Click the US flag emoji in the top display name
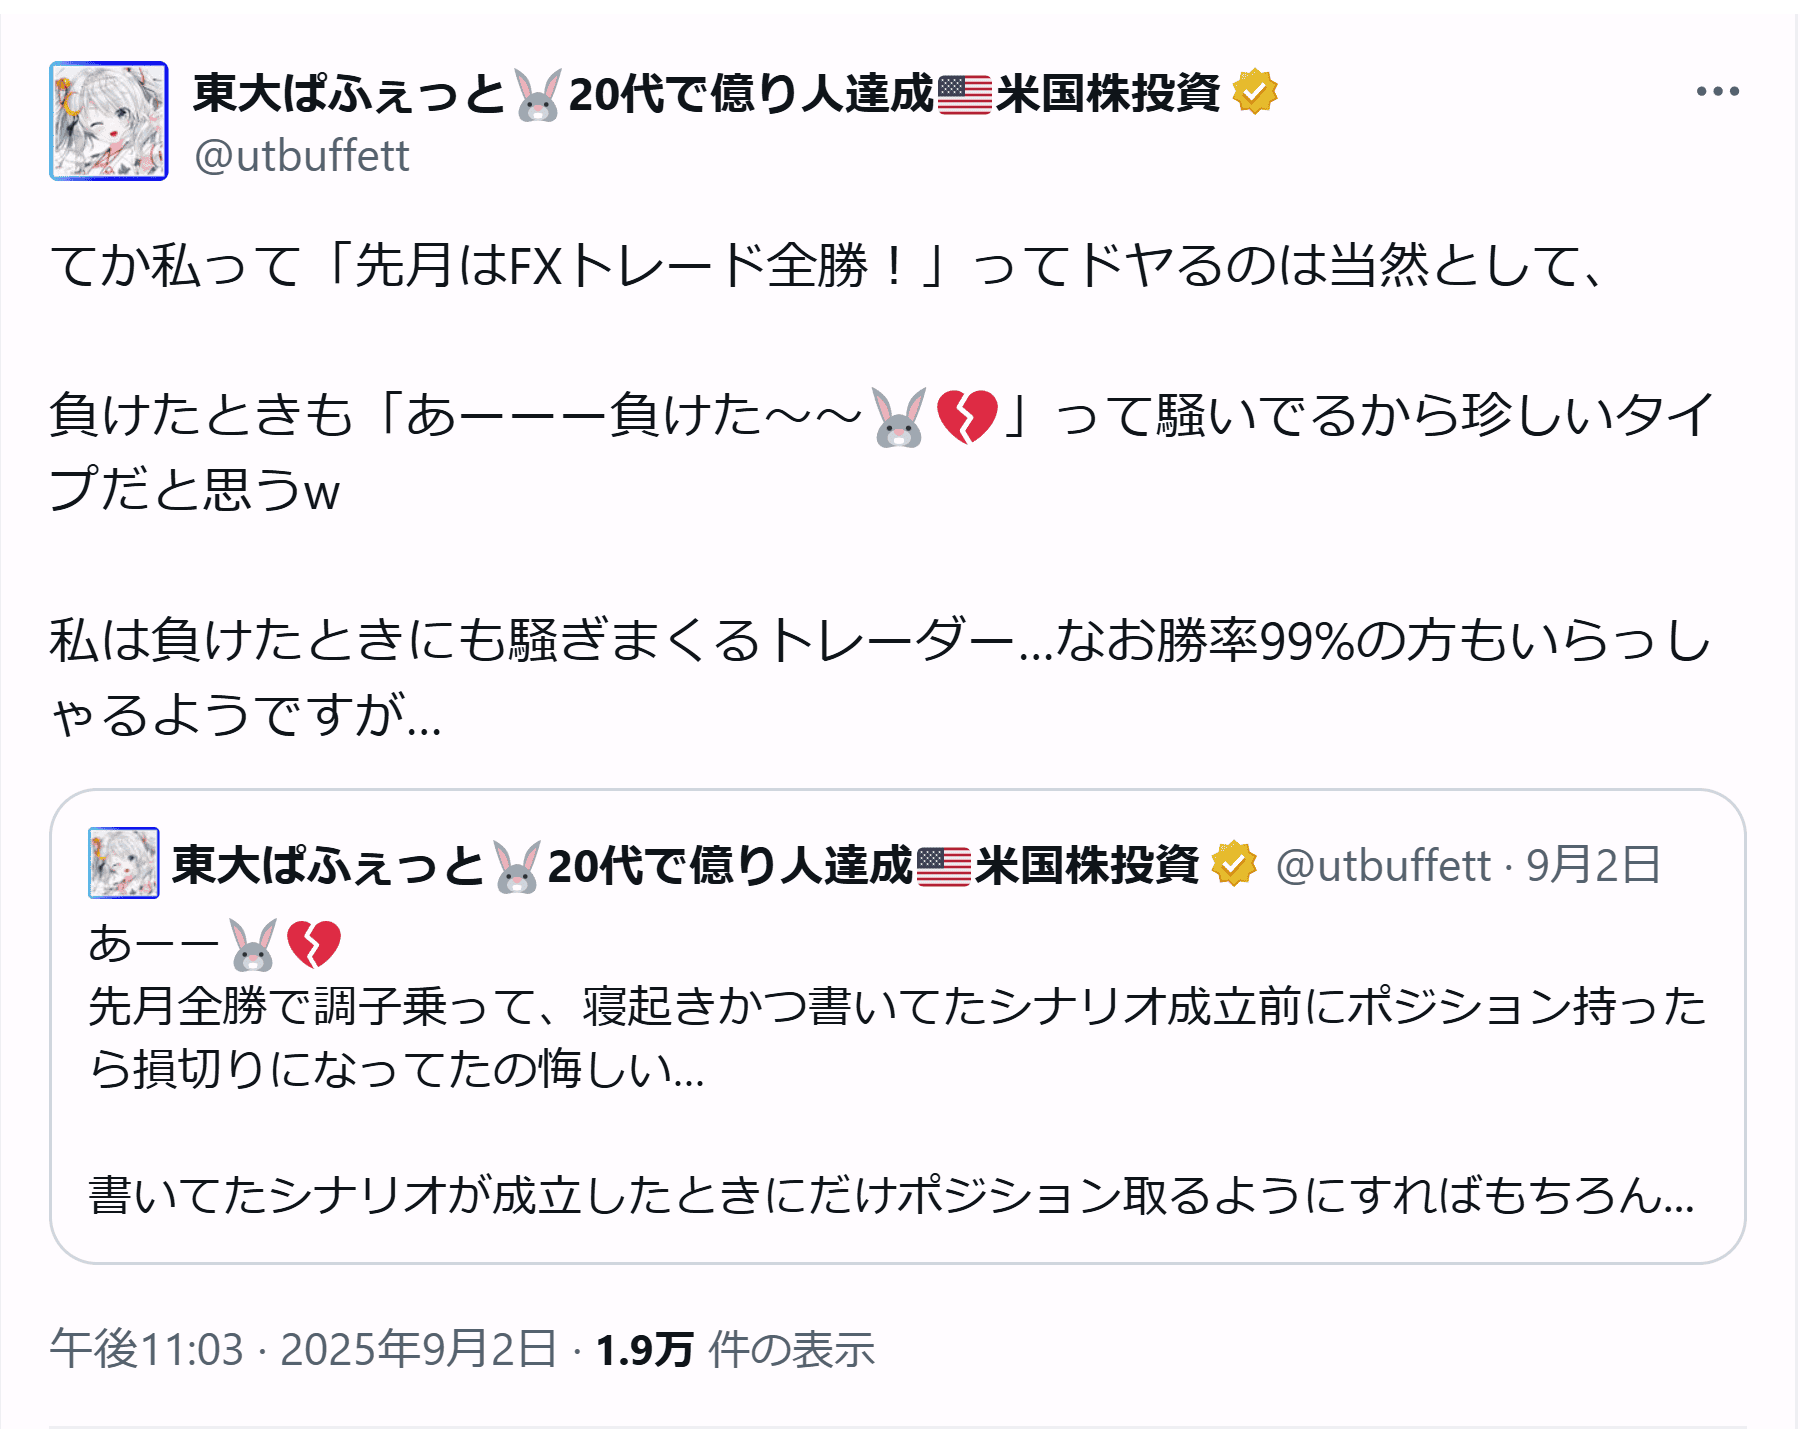The image size is (1800, 1429). point(964,95)
